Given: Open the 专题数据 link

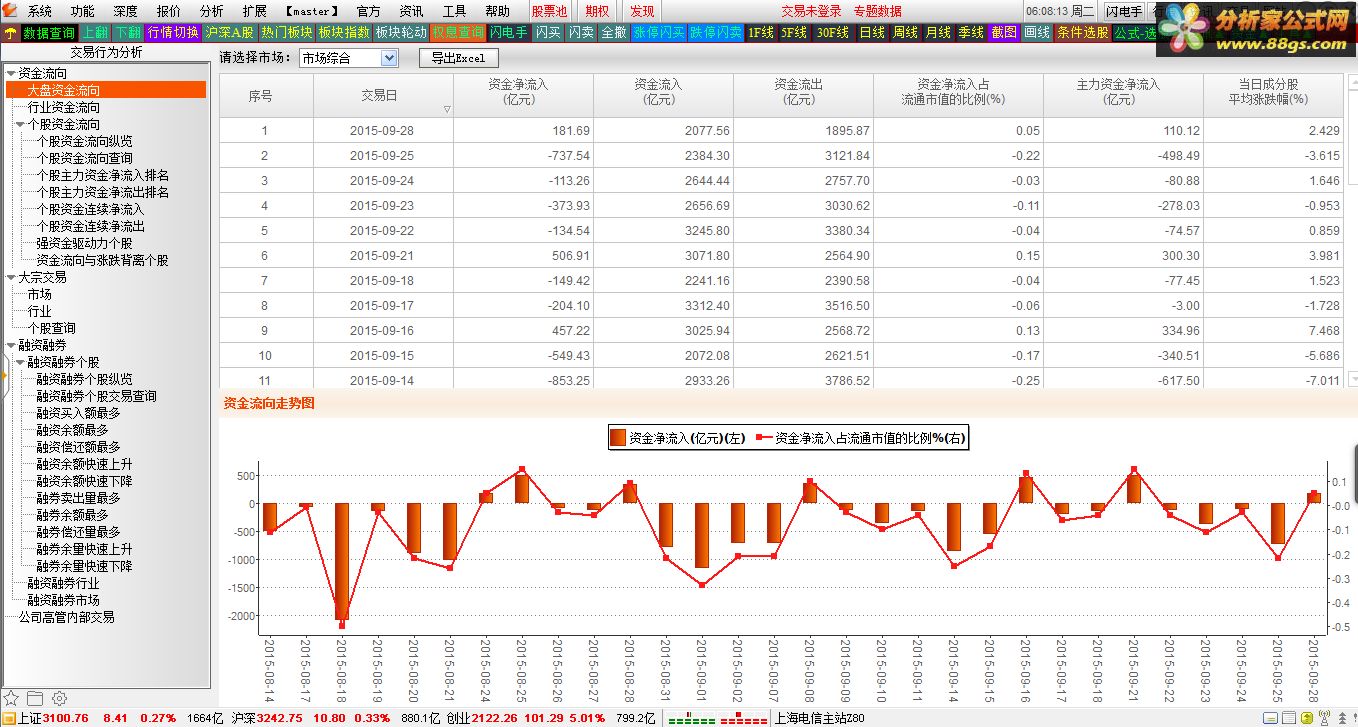Looking at the screenshot, I should (x=878, y=11).
